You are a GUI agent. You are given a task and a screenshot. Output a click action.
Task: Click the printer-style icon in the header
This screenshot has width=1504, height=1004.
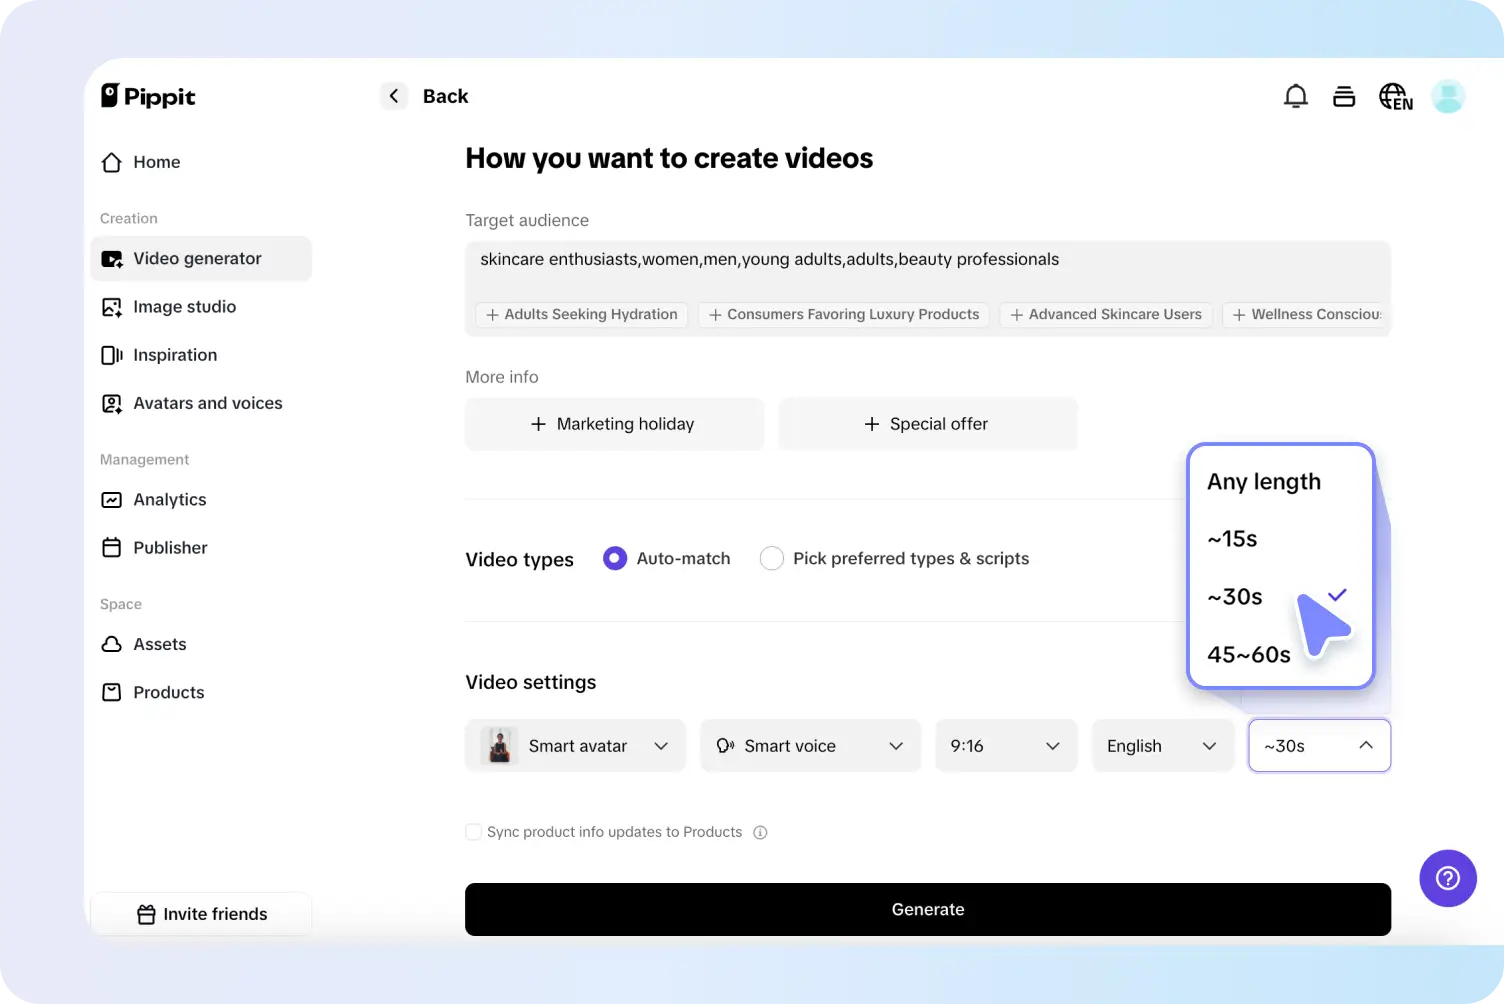tap(1344, 95)
